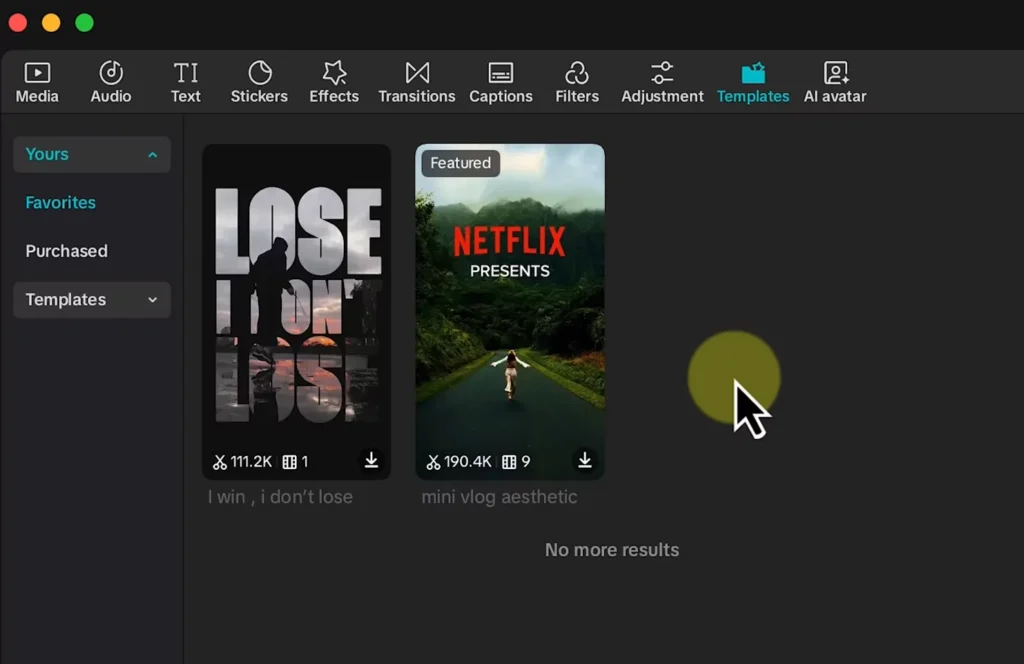The height and width of the screenshot is (664, 1024).
Task: Click the green macOS fullscreen button
Action: pyautogui.click(x=85, y=22)
